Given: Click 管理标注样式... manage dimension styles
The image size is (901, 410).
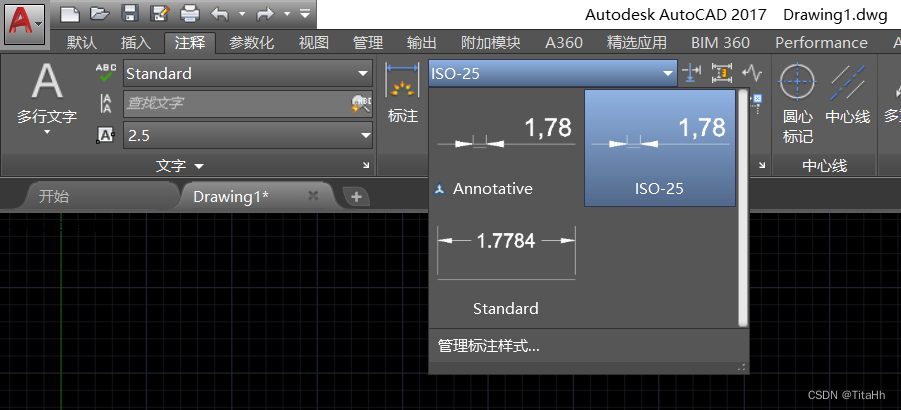Looking at the screenshot, I should click(x=489, y=346).
